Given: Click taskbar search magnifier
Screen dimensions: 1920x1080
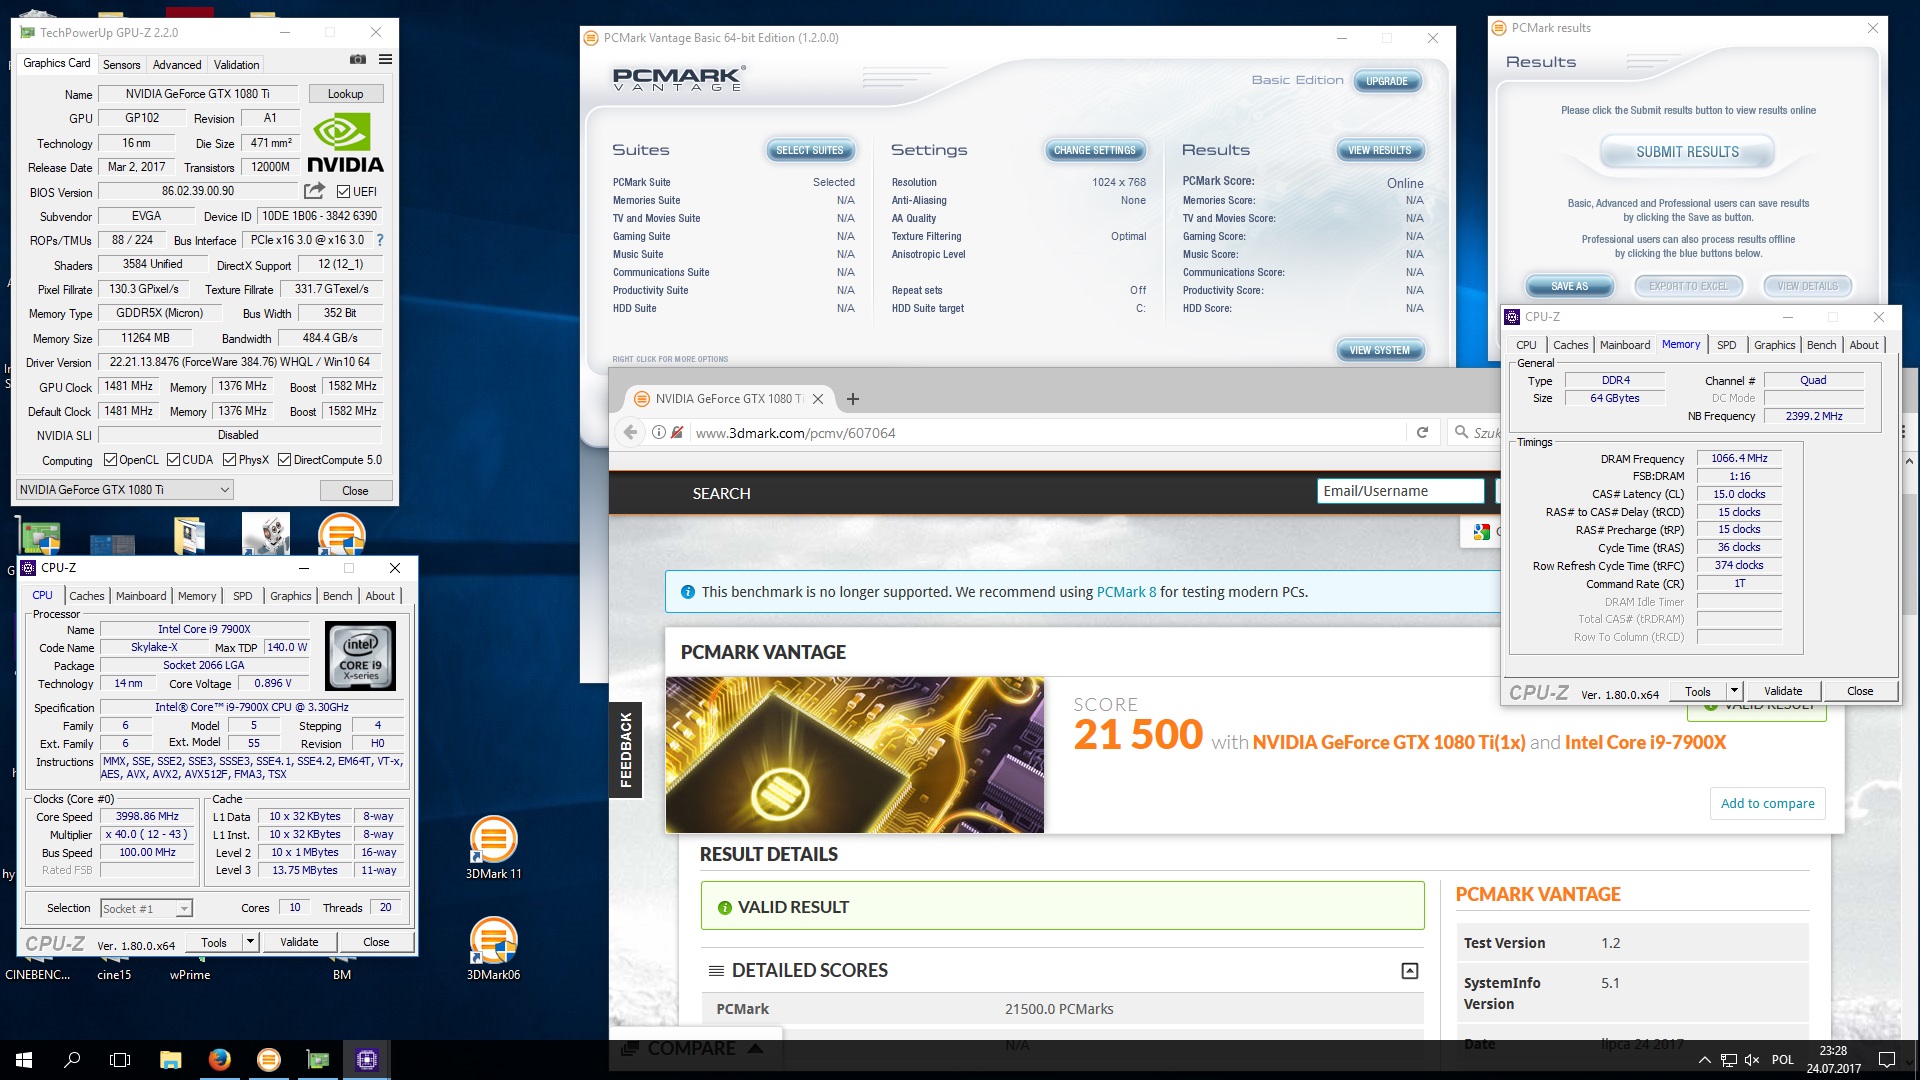Looking at the screenshot, I should pyautogui.click(x=72, y=1060).
